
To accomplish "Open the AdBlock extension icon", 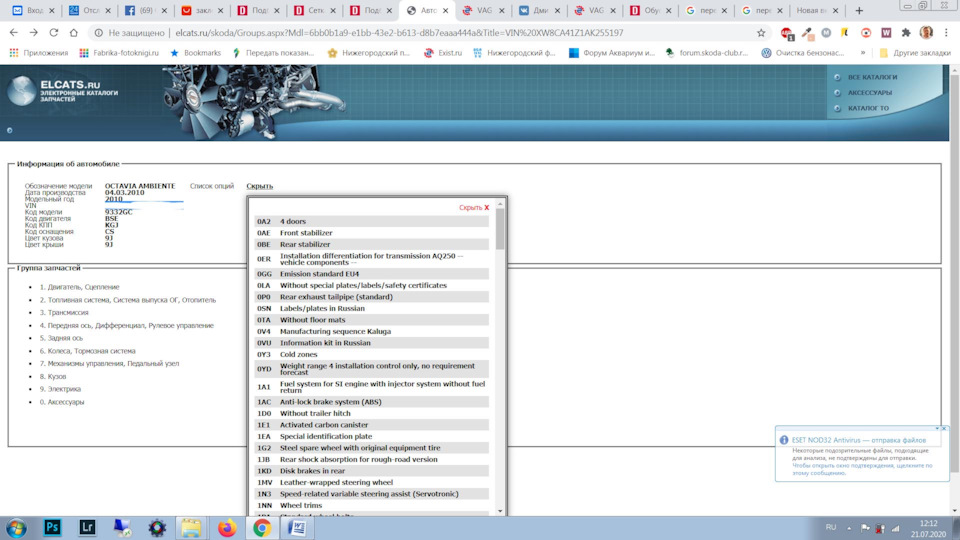I will [x=787, y=33].
